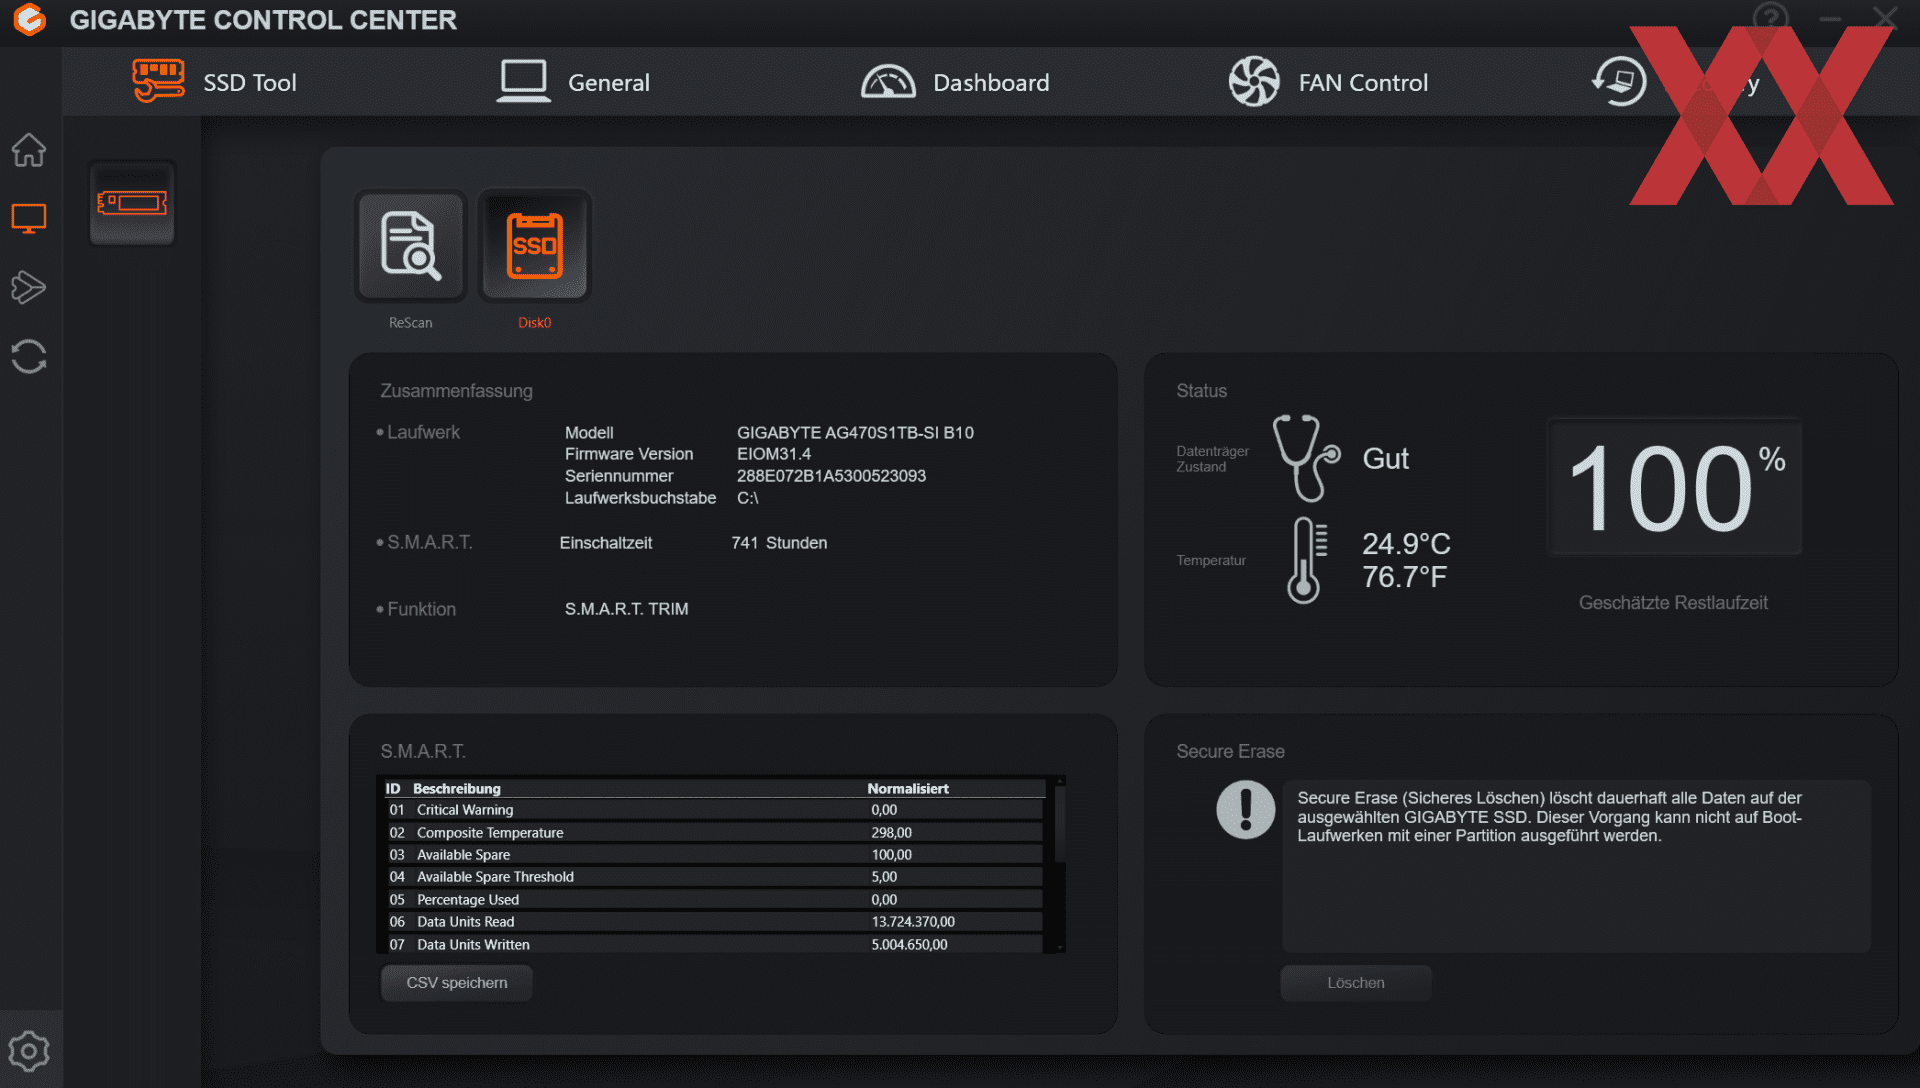Select the Data Units Read row
Image resolution: width=1920 pixels, height=1088 pixels.
714,922
